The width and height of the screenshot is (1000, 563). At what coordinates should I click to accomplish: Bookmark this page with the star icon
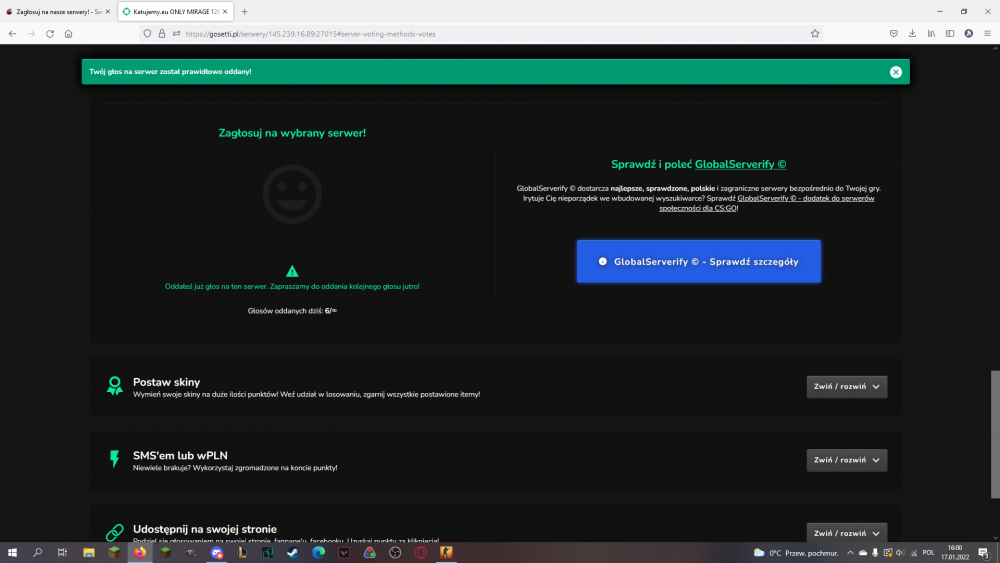click(x=814, y=34)
